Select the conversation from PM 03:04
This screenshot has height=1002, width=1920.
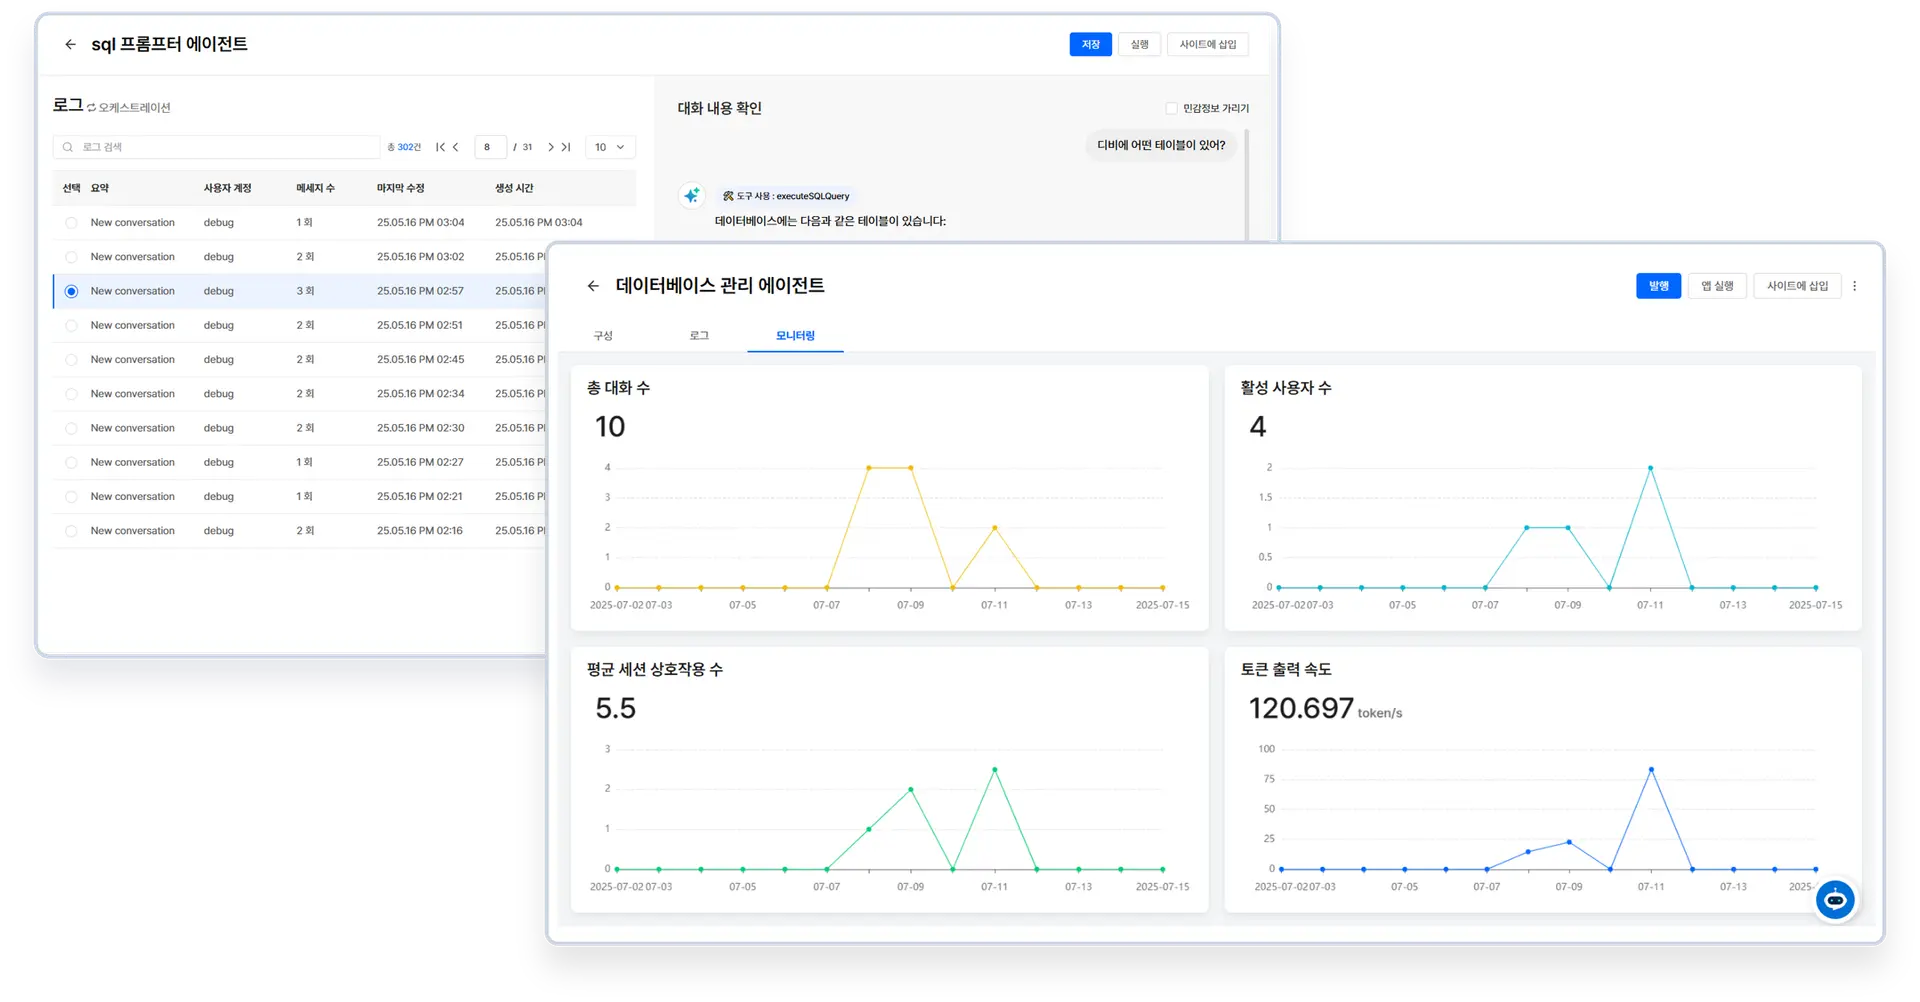pyautogui.click(x=71, y=223)
